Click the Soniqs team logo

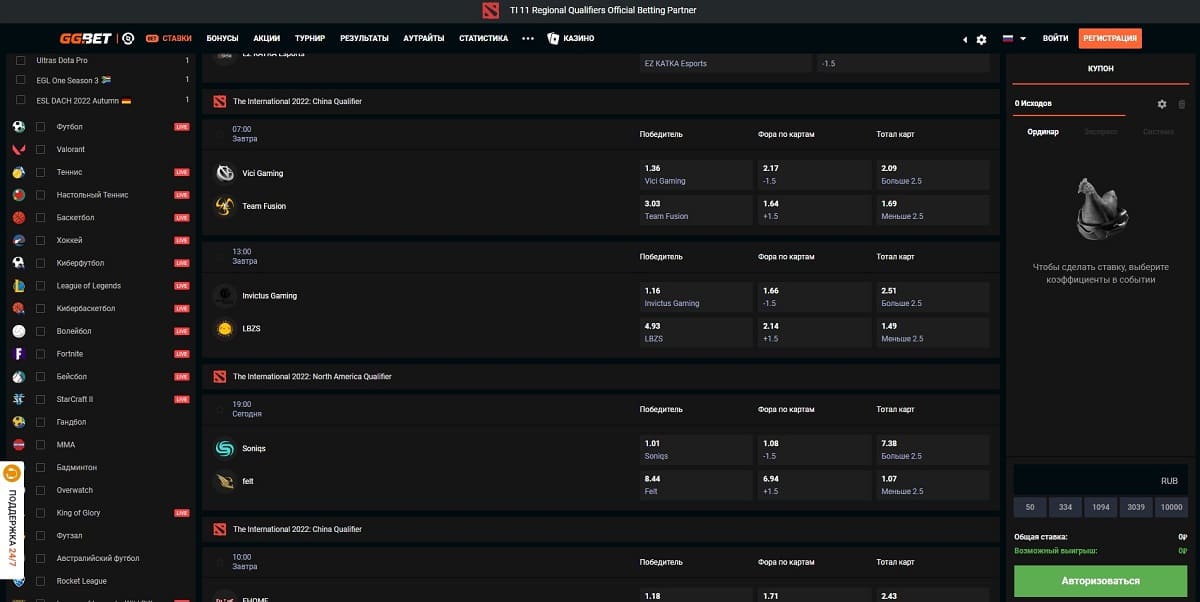[x=225, y=448]
